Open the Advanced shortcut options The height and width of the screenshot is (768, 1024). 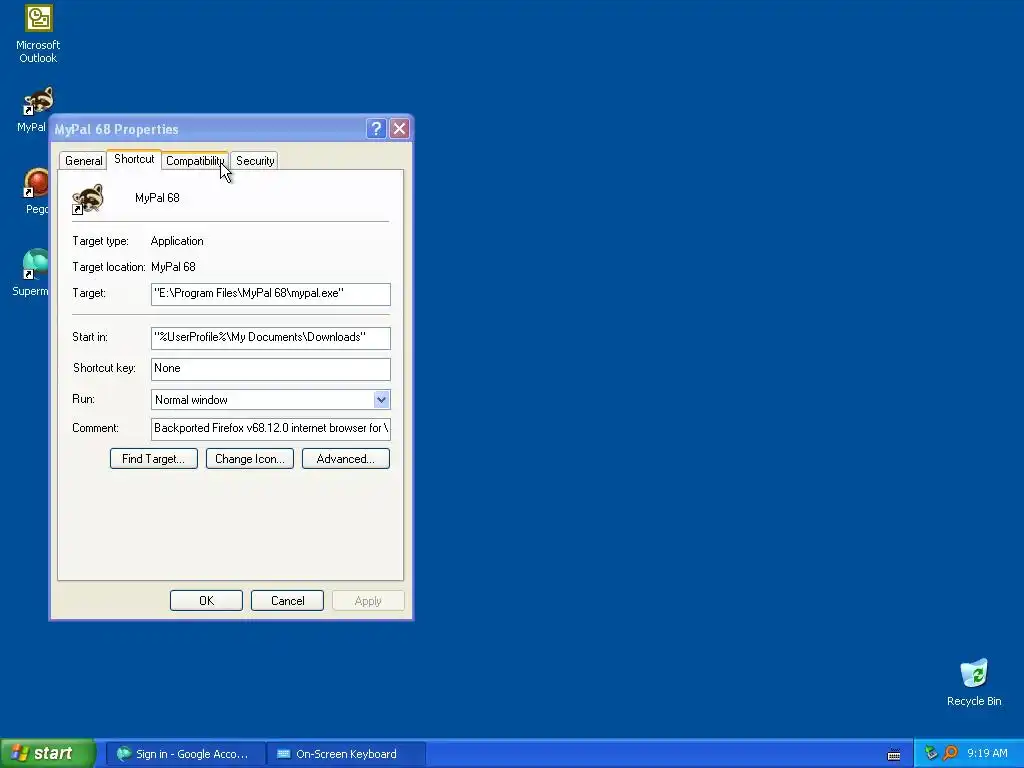[345, 458]
